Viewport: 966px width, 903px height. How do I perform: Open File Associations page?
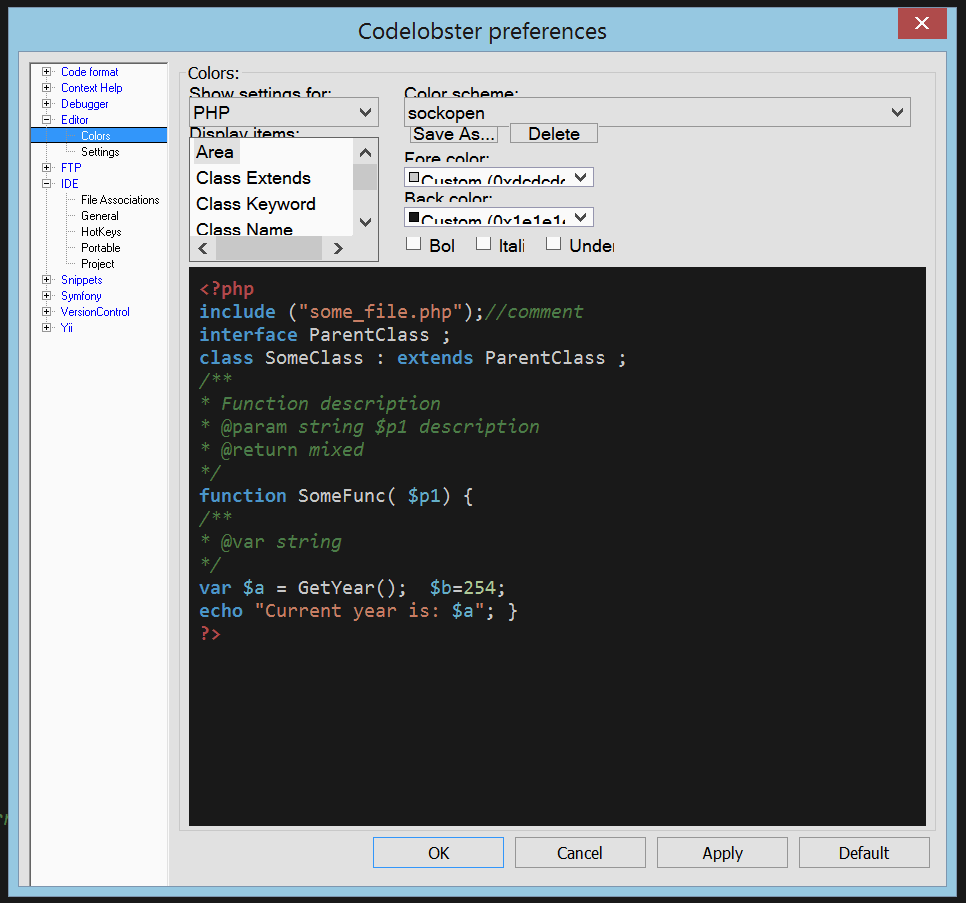(x=120, y=200)
